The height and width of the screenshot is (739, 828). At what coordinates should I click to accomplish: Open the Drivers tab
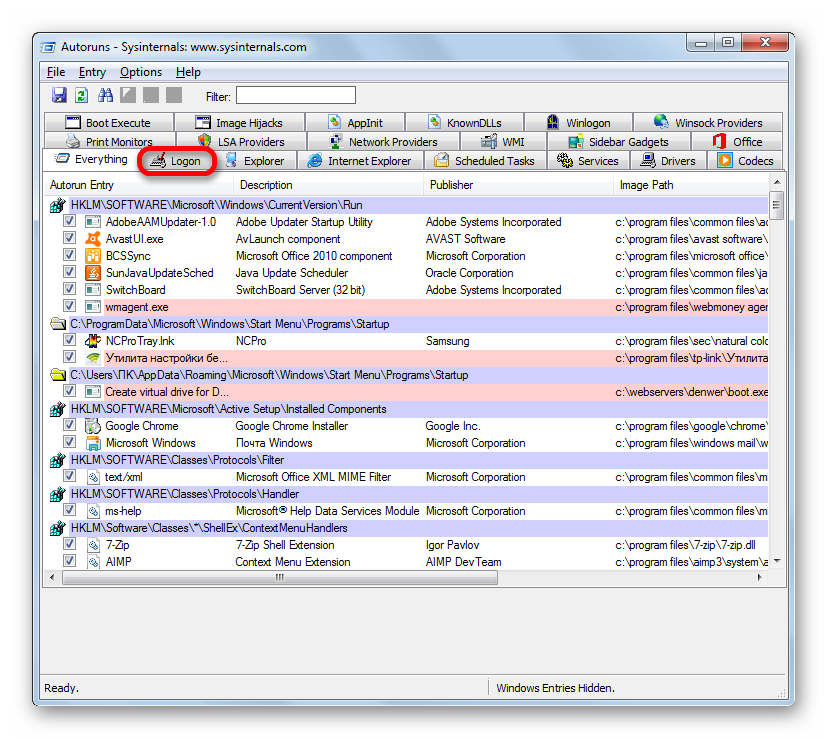pos(668,161)
